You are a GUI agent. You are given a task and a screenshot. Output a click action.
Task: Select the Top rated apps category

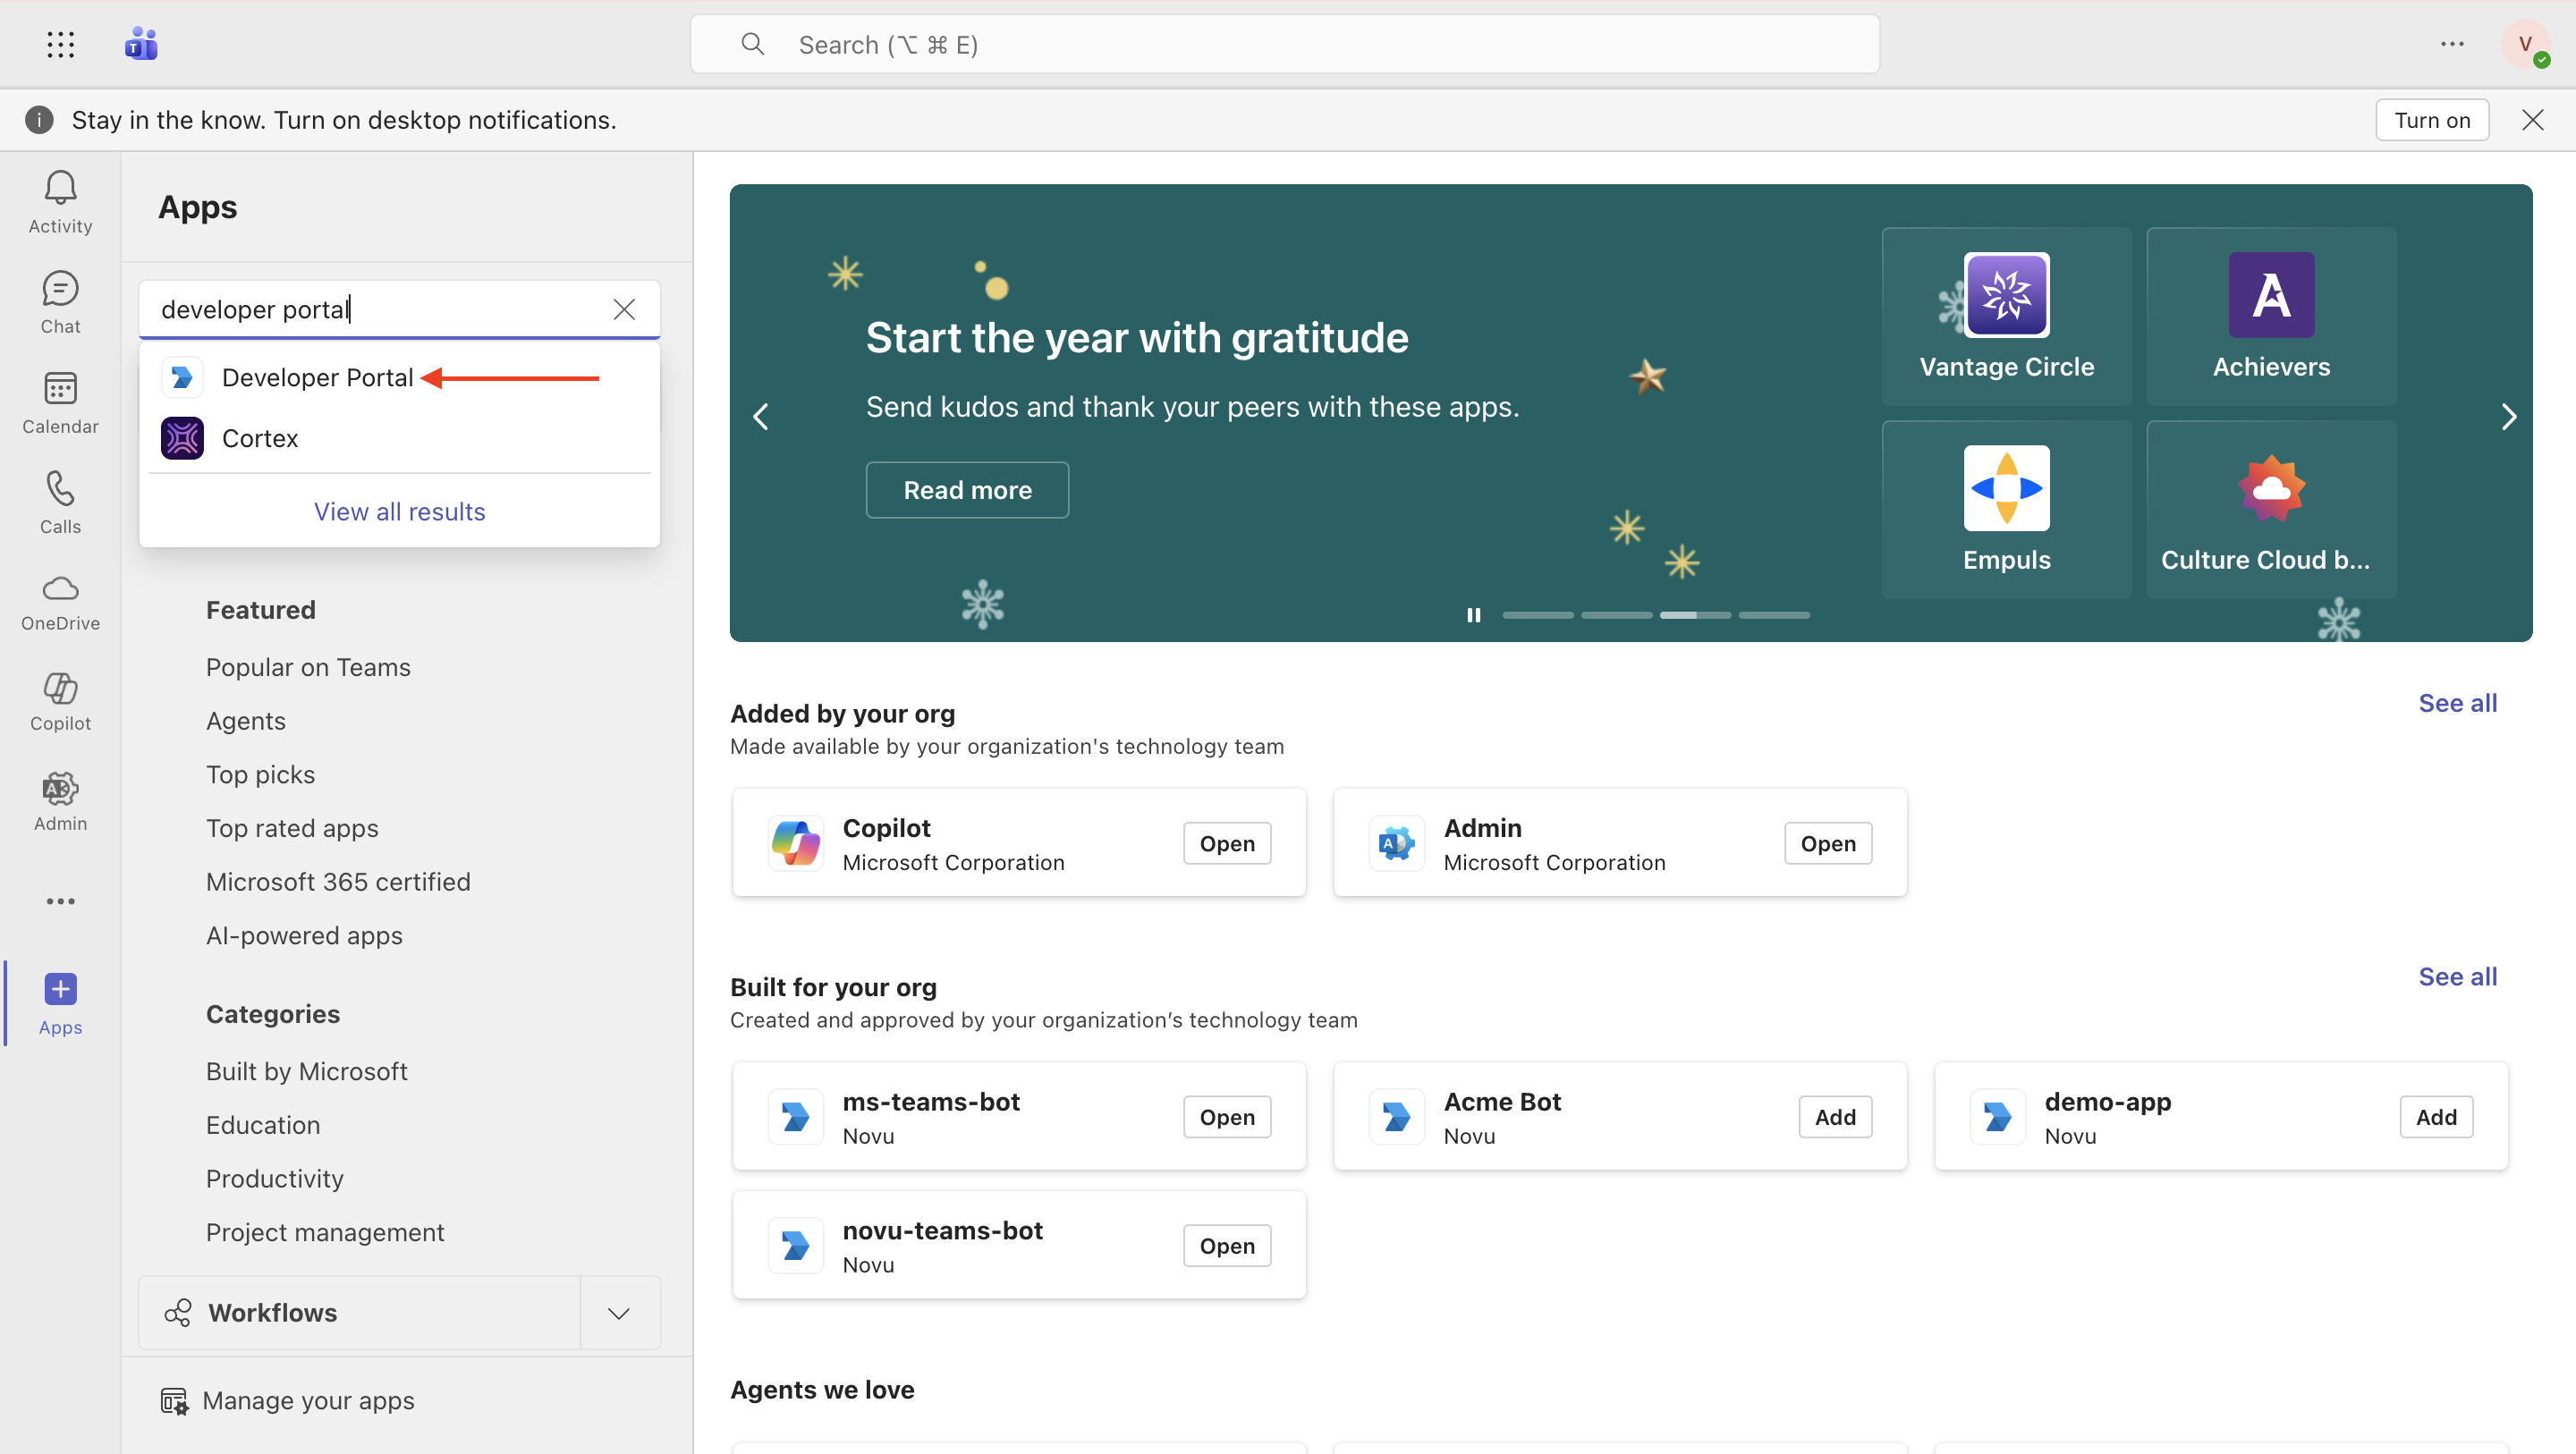[x=292, y=827]
